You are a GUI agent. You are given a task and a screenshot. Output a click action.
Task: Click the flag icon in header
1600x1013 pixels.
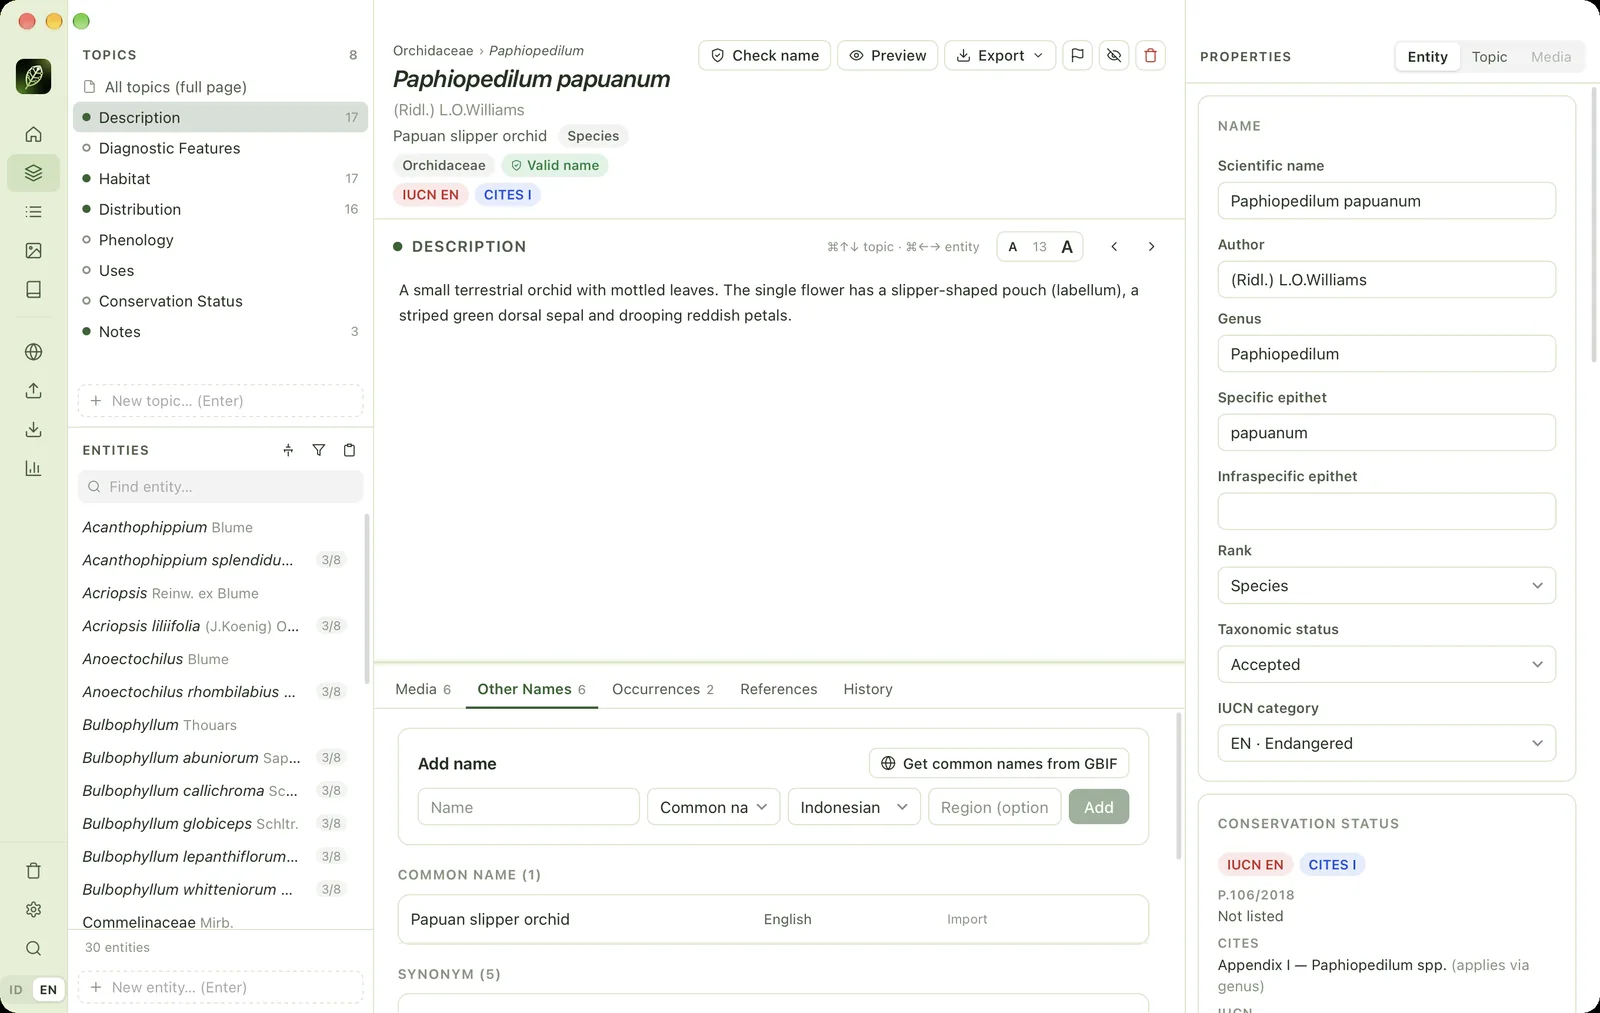click(1077, 55)
